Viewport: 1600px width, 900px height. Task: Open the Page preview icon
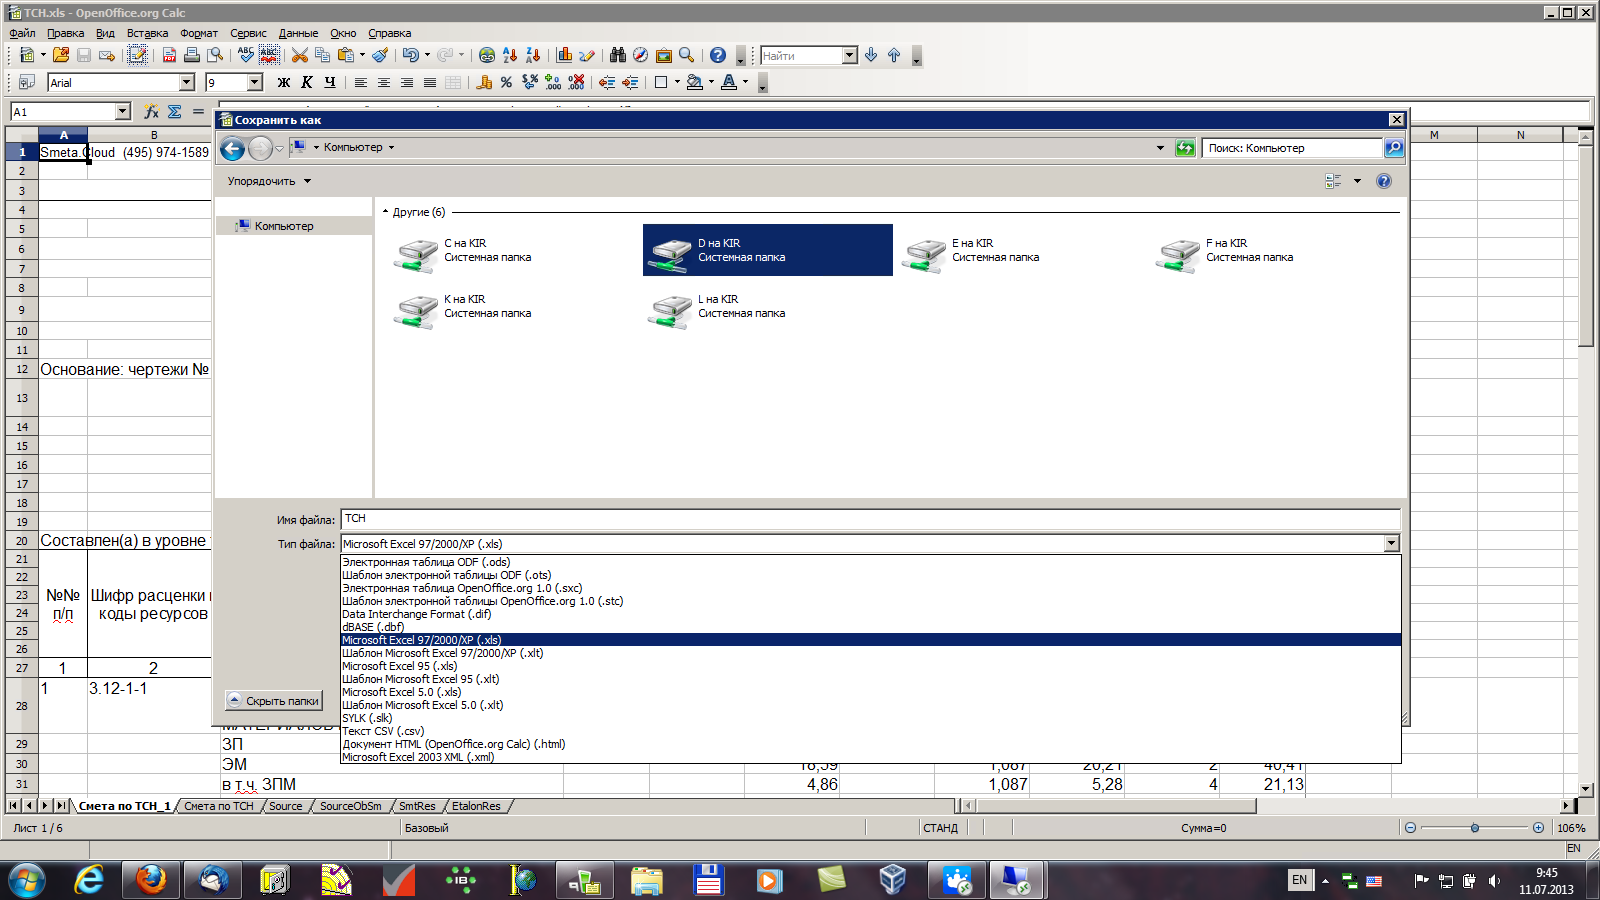tap(215, 55)
